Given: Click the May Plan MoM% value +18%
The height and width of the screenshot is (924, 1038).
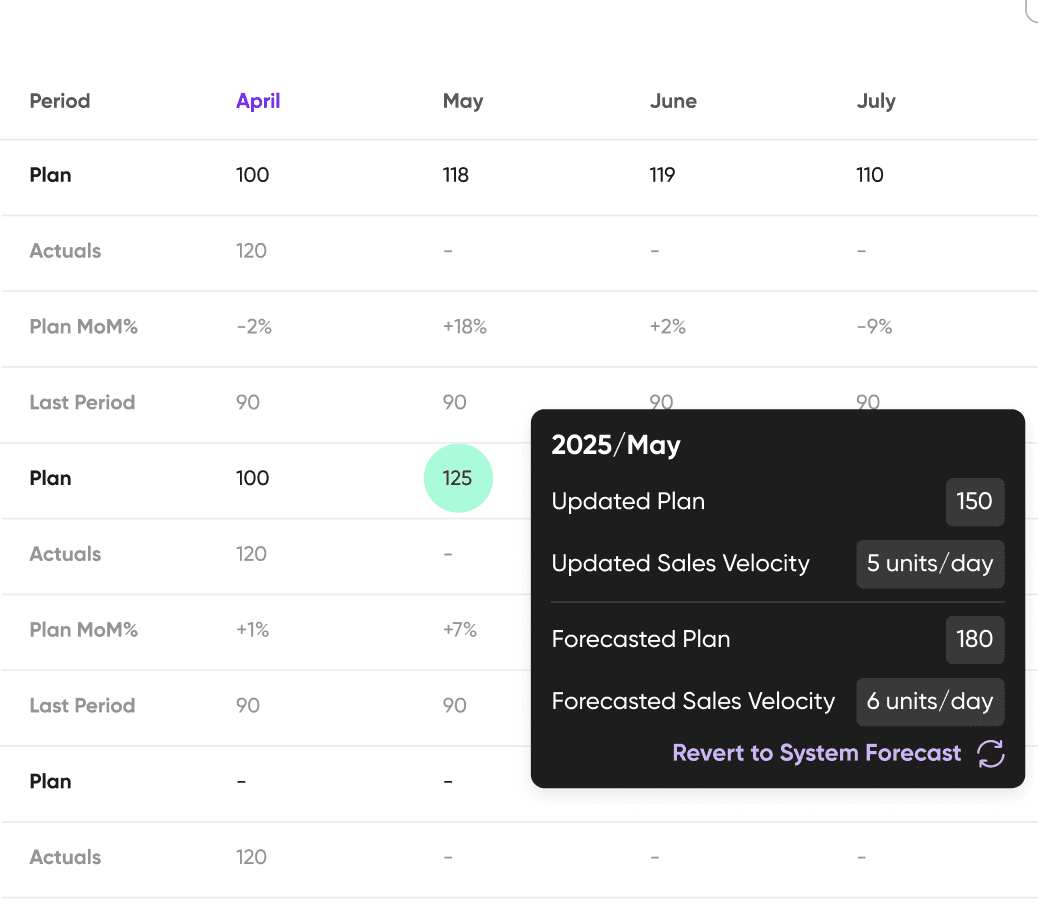Looking at the screenshot, I should pos(465,327).
